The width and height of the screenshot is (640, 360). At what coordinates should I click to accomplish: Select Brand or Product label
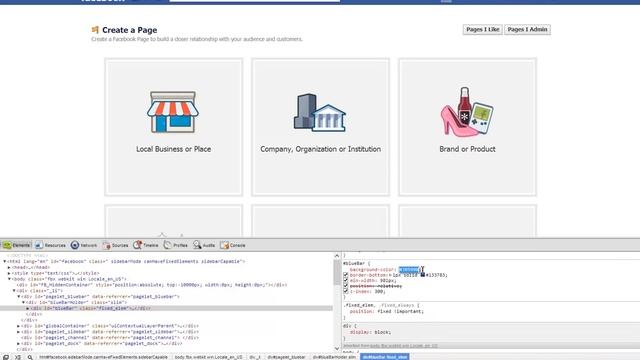click(467, 149)
